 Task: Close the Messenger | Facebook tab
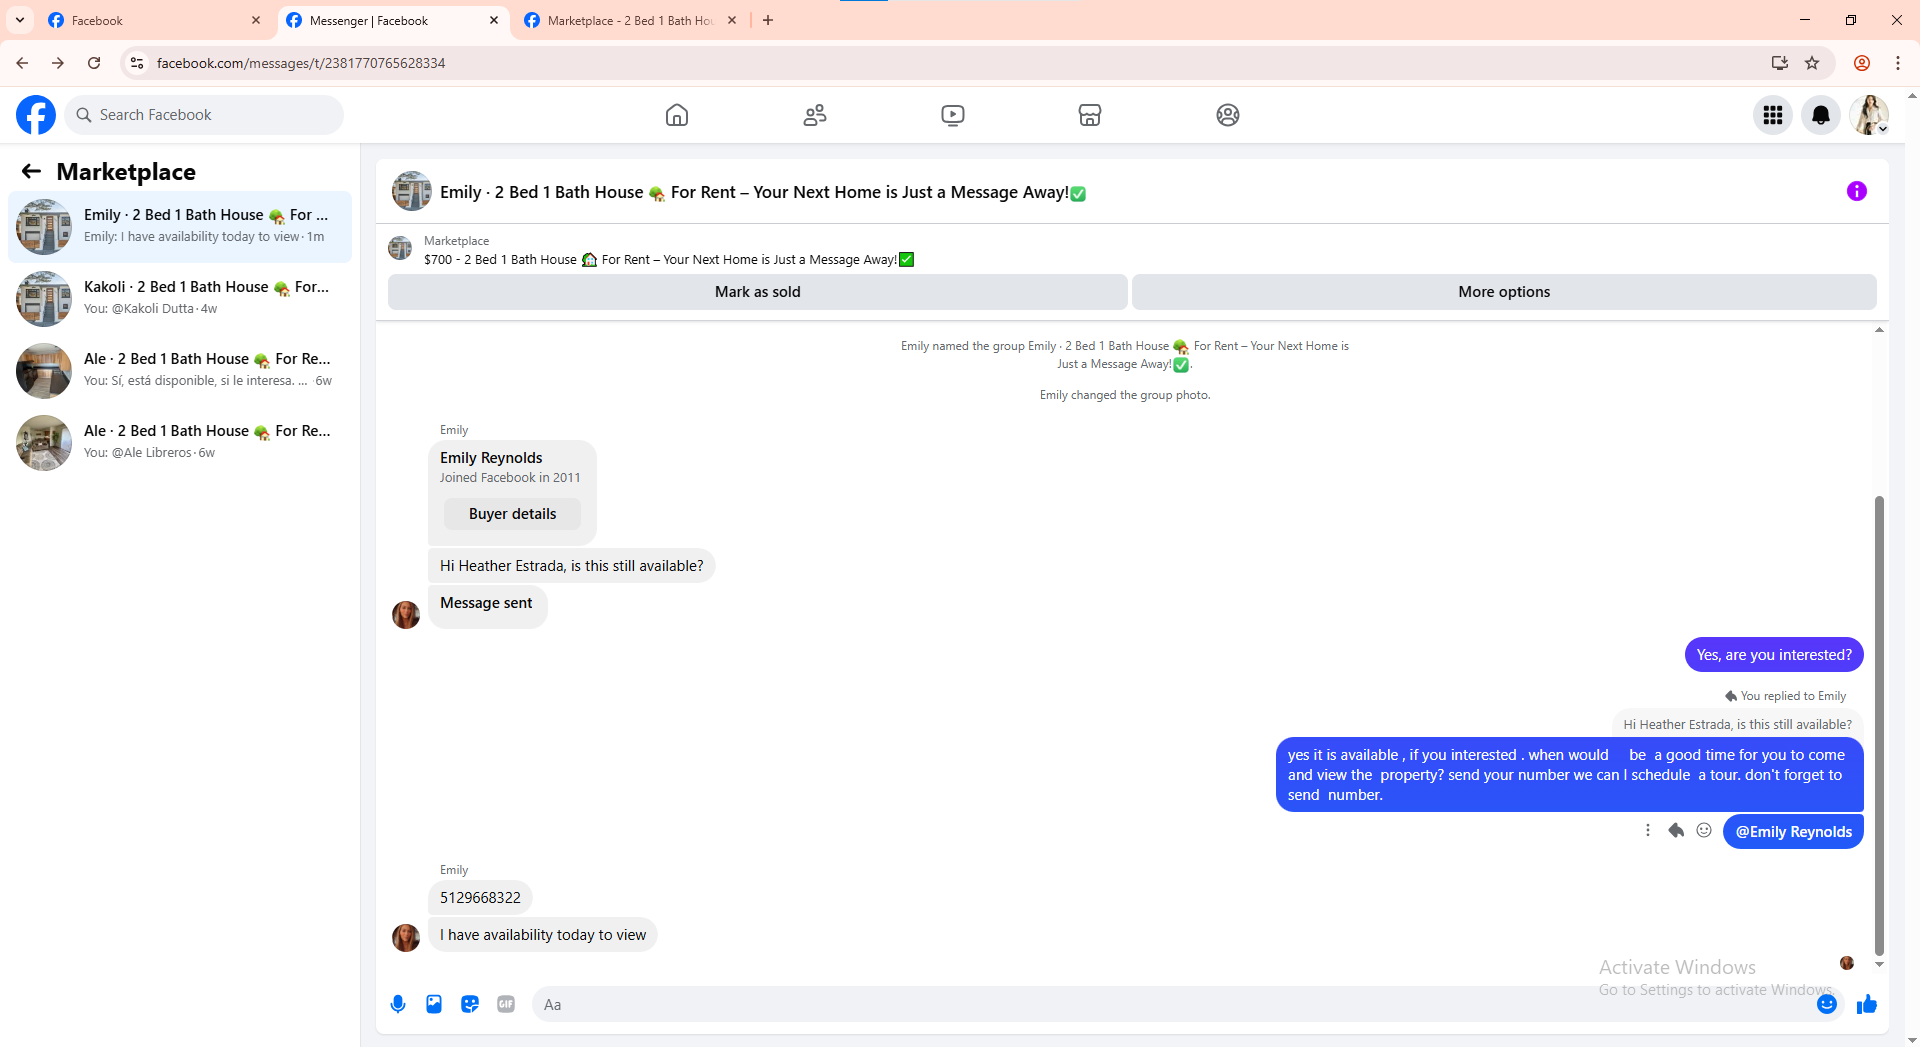coord(494,20)
